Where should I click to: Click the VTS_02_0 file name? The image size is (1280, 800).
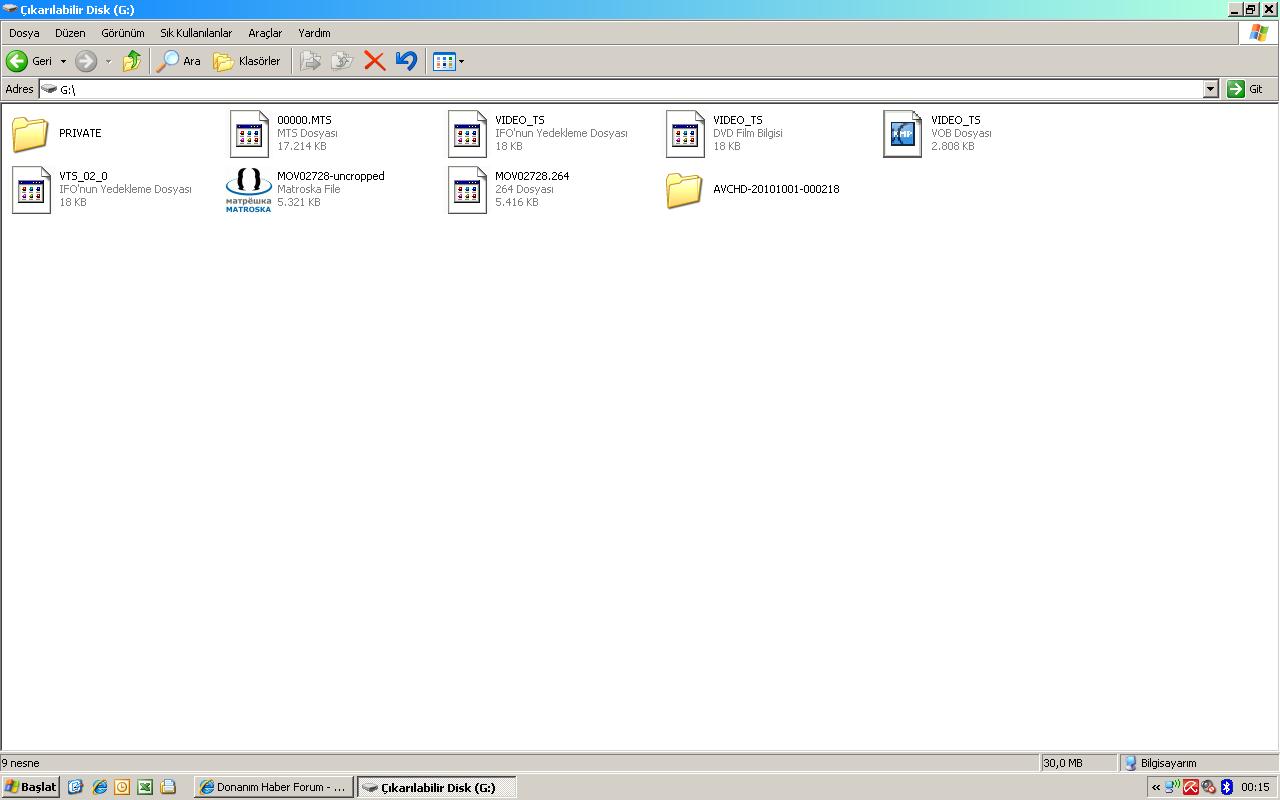[x=83, y=176]
